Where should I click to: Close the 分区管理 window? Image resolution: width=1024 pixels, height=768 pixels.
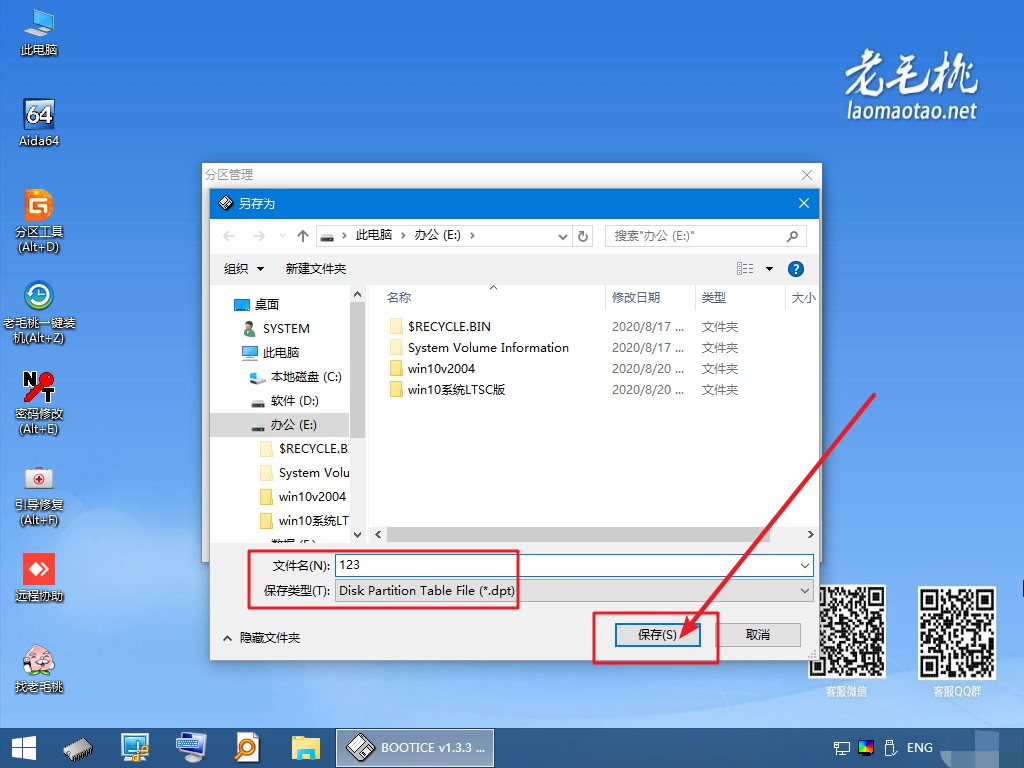[x=807, y=175]
